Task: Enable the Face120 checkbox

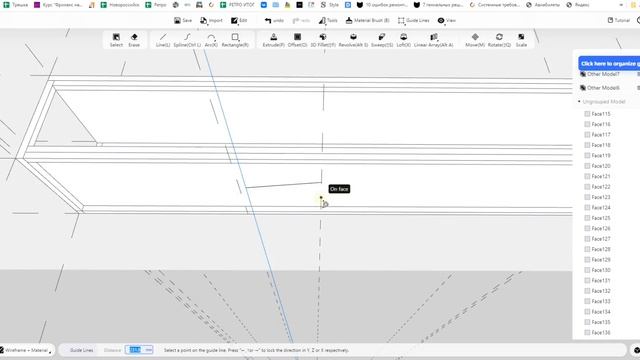Action: pyautogui.click(x=587, y=166)
